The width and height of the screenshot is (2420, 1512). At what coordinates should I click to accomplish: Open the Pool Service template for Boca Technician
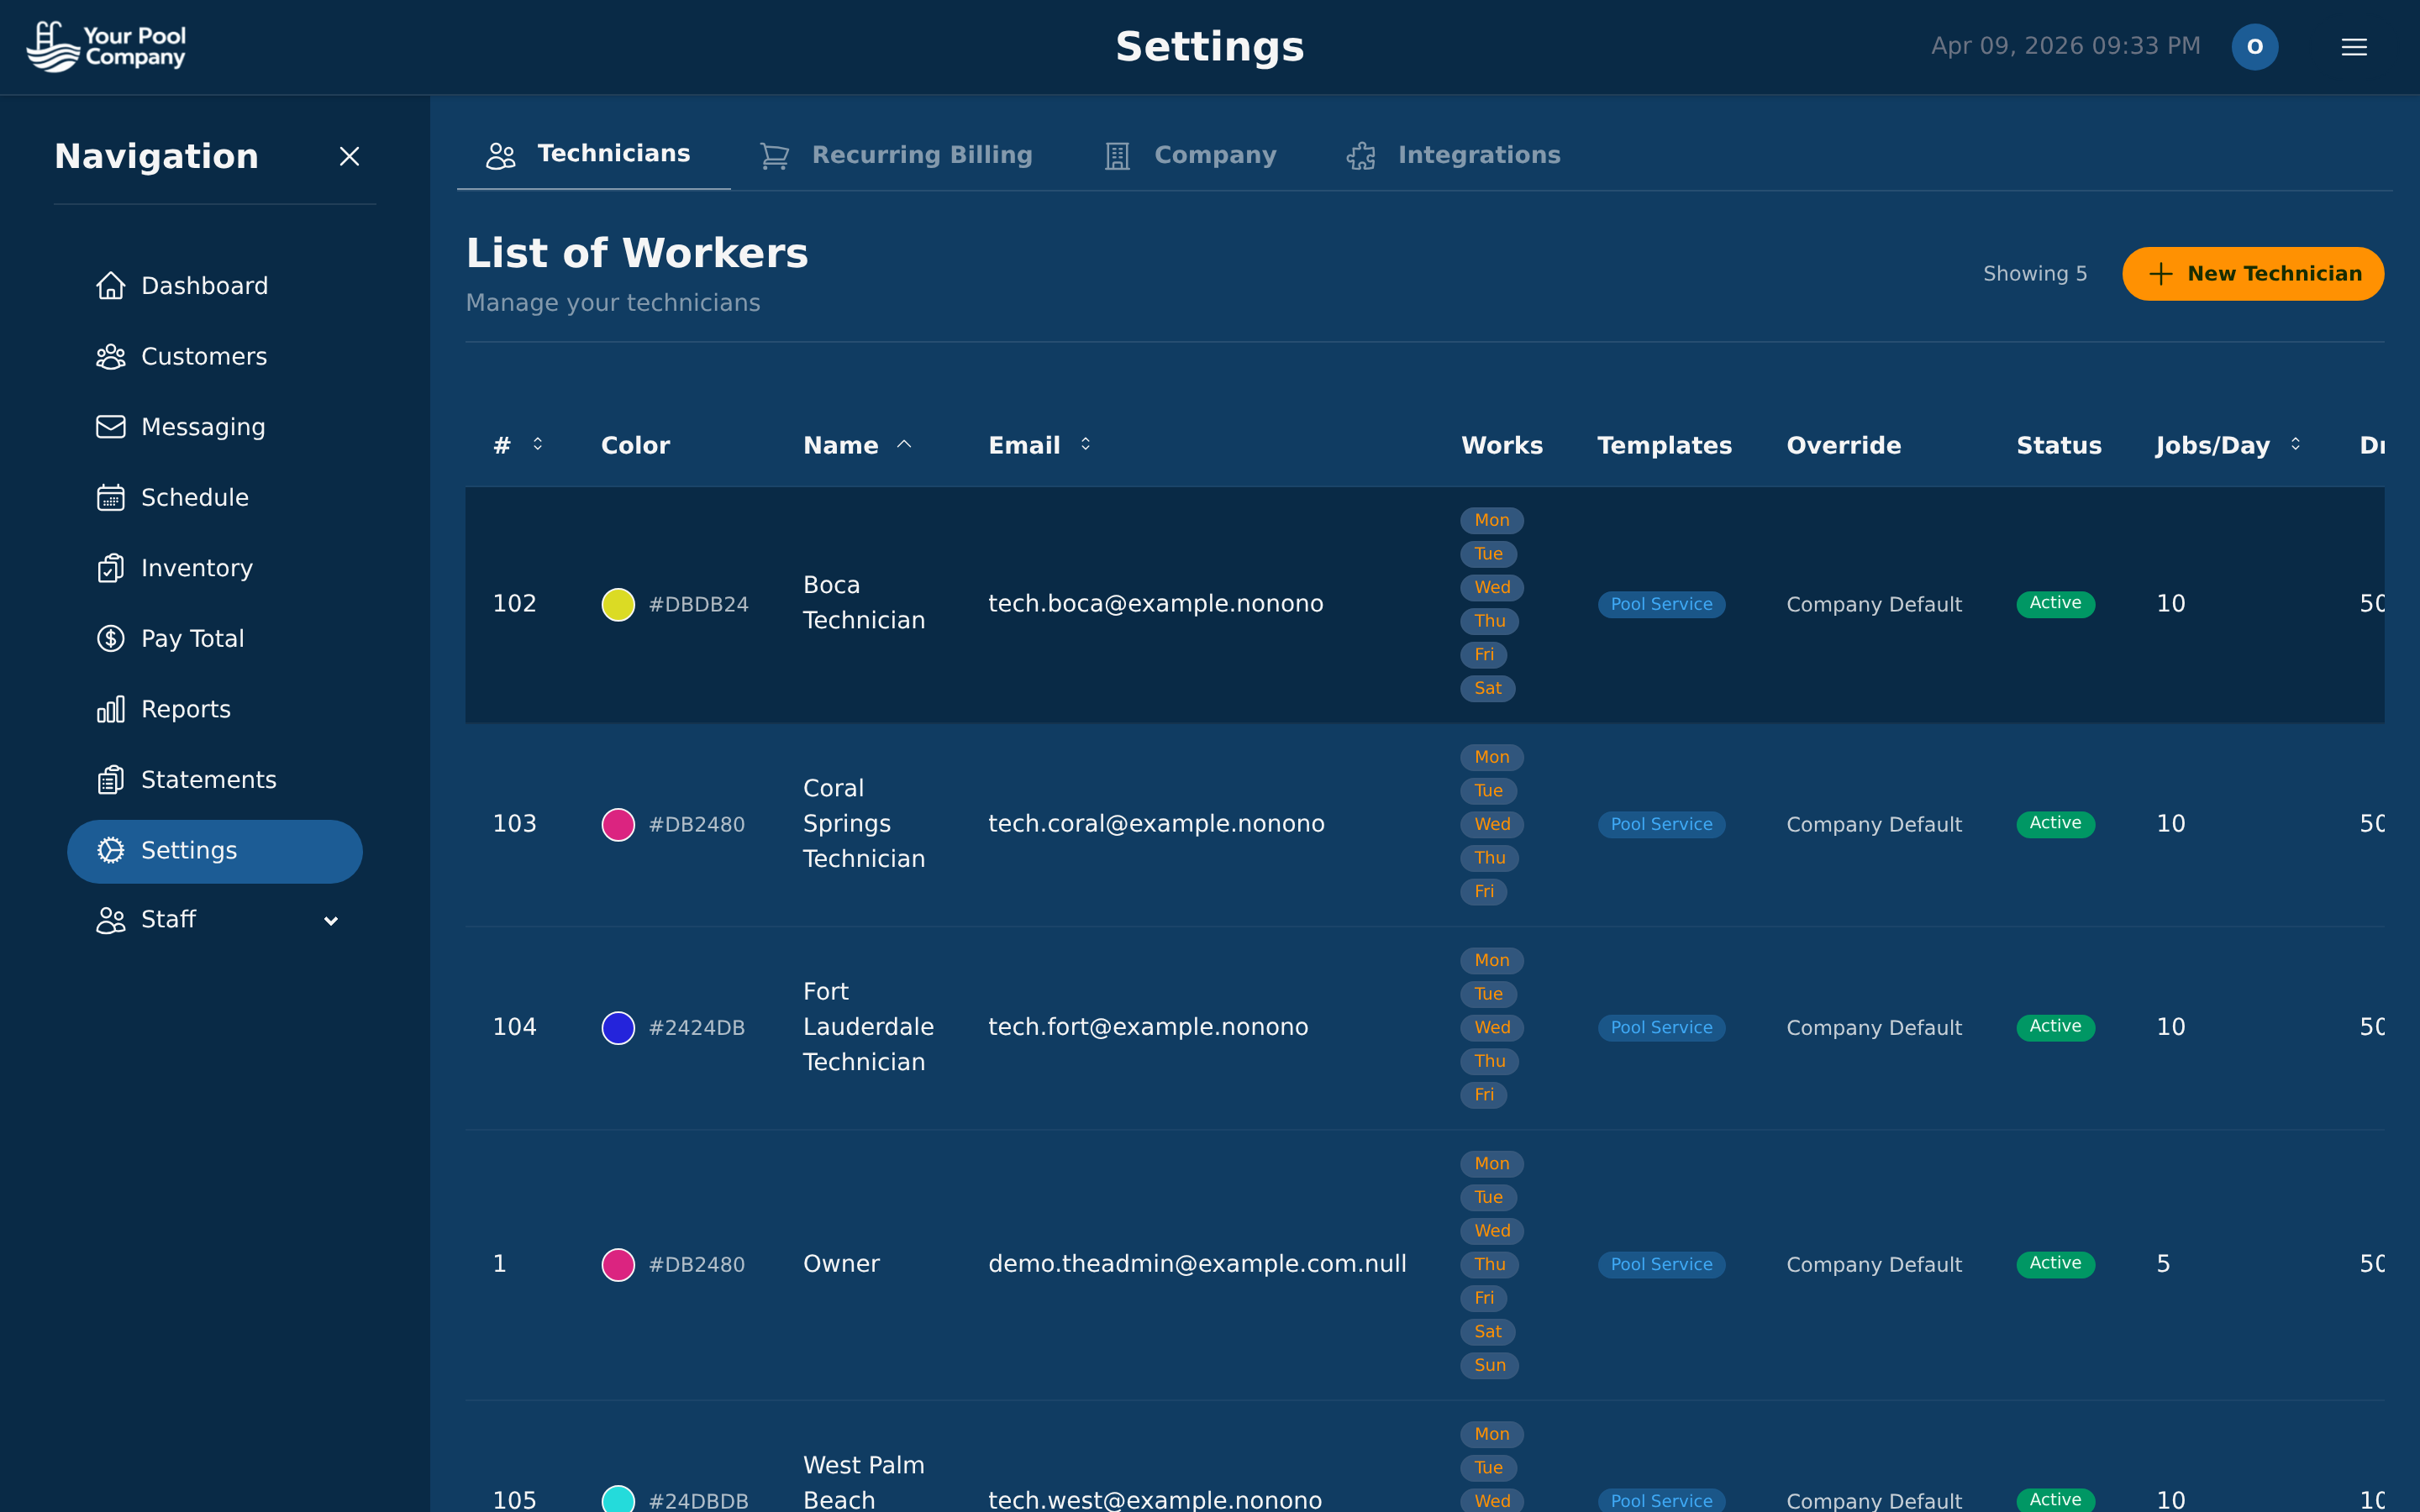coord(1661,603)
